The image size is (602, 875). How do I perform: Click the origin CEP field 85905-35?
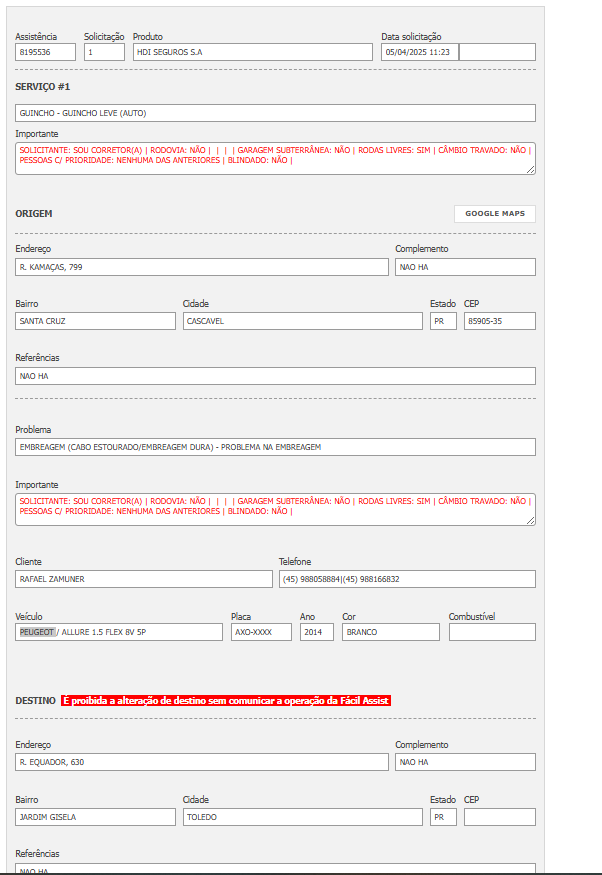(x=500, y=321)
